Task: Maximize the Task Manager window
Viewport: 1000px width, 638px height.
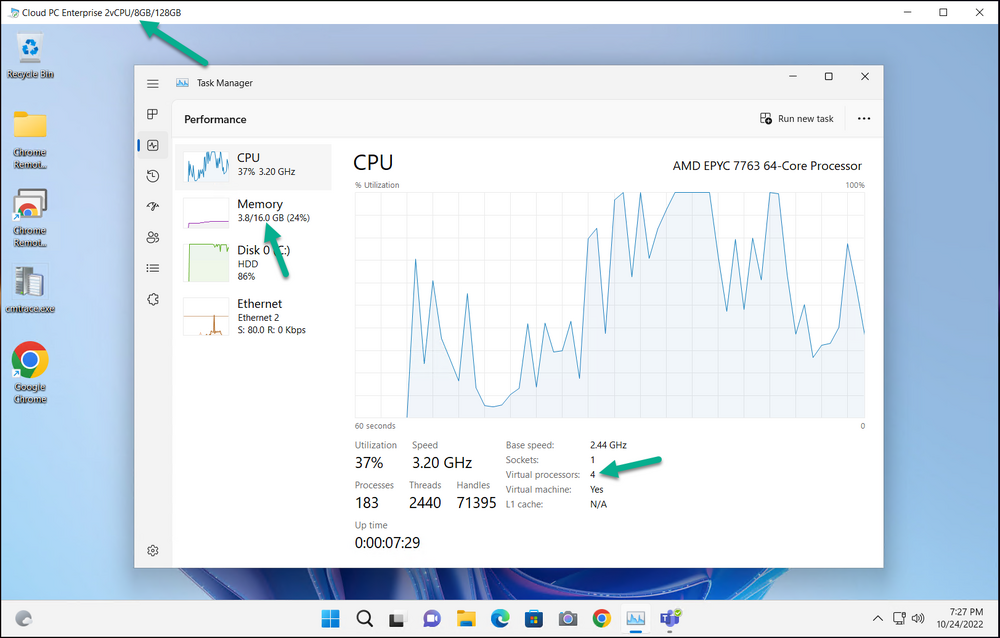Action: 828,77
